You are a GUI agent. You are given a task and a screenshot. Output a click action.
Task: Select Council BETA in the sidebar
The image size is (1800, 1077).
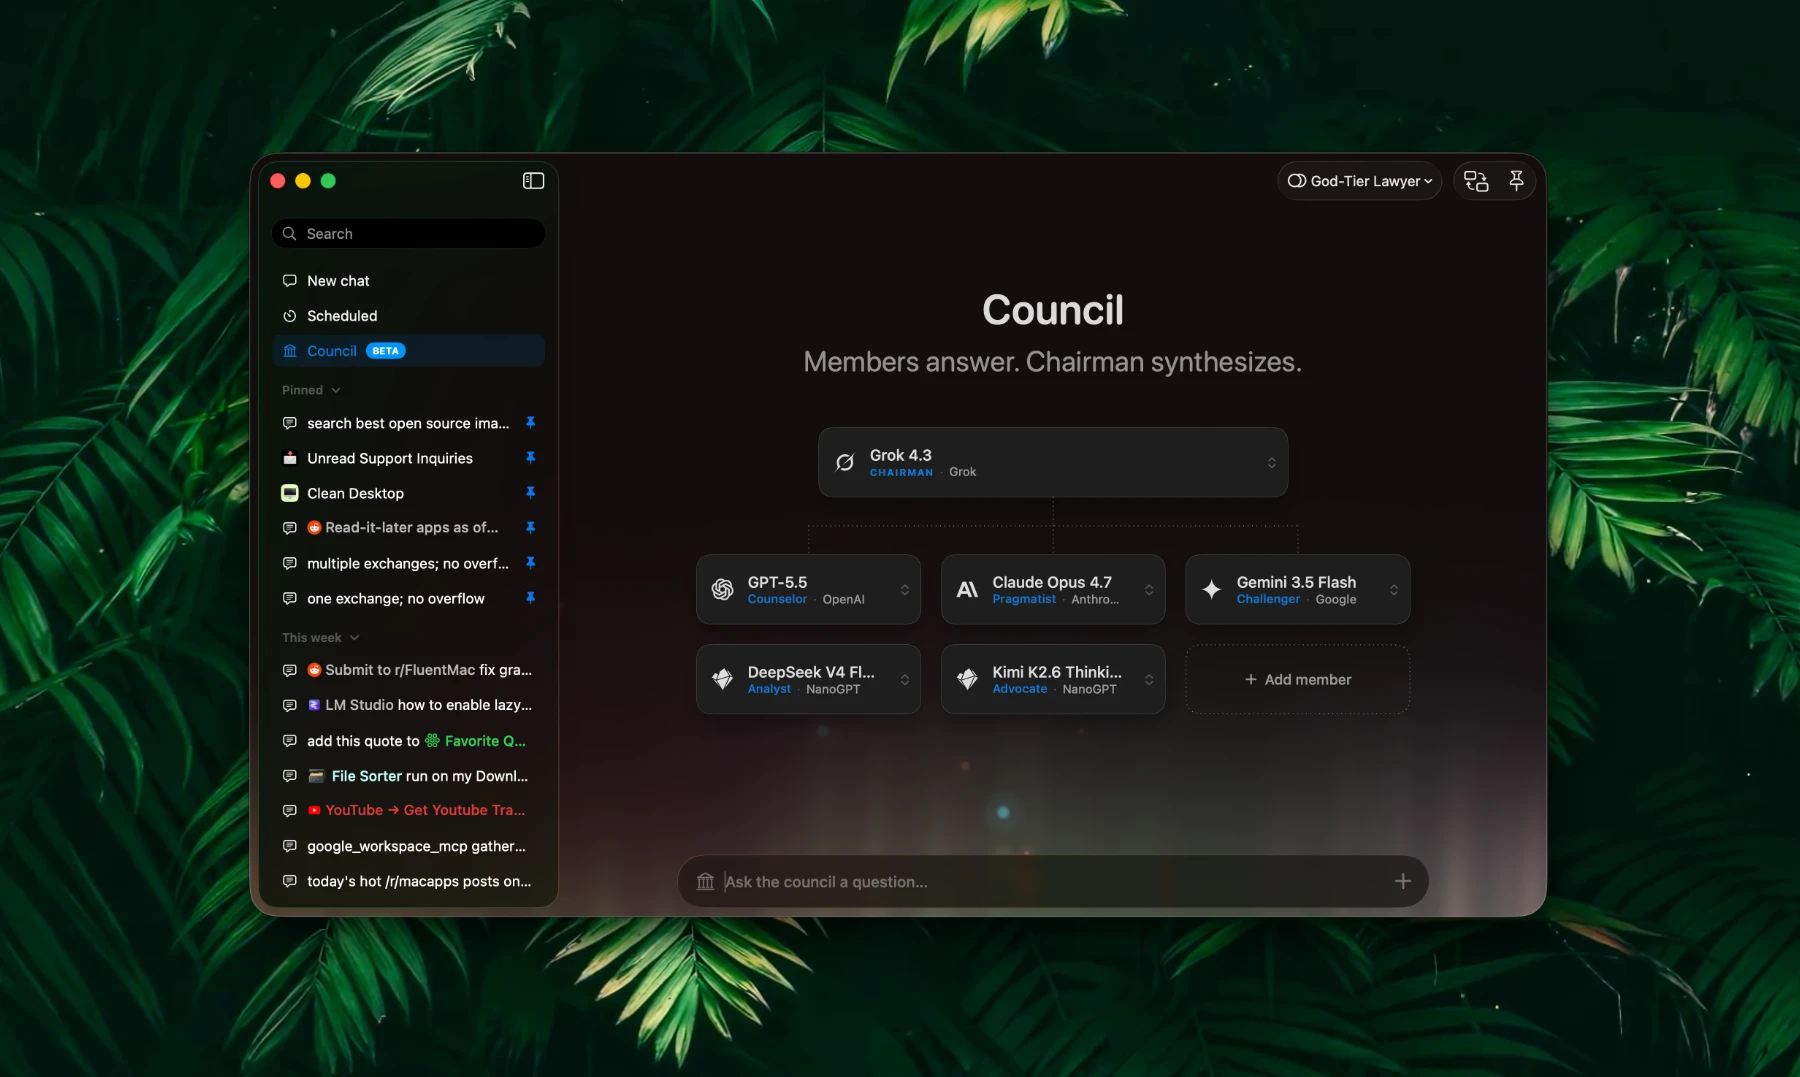(x=408, y=351)
